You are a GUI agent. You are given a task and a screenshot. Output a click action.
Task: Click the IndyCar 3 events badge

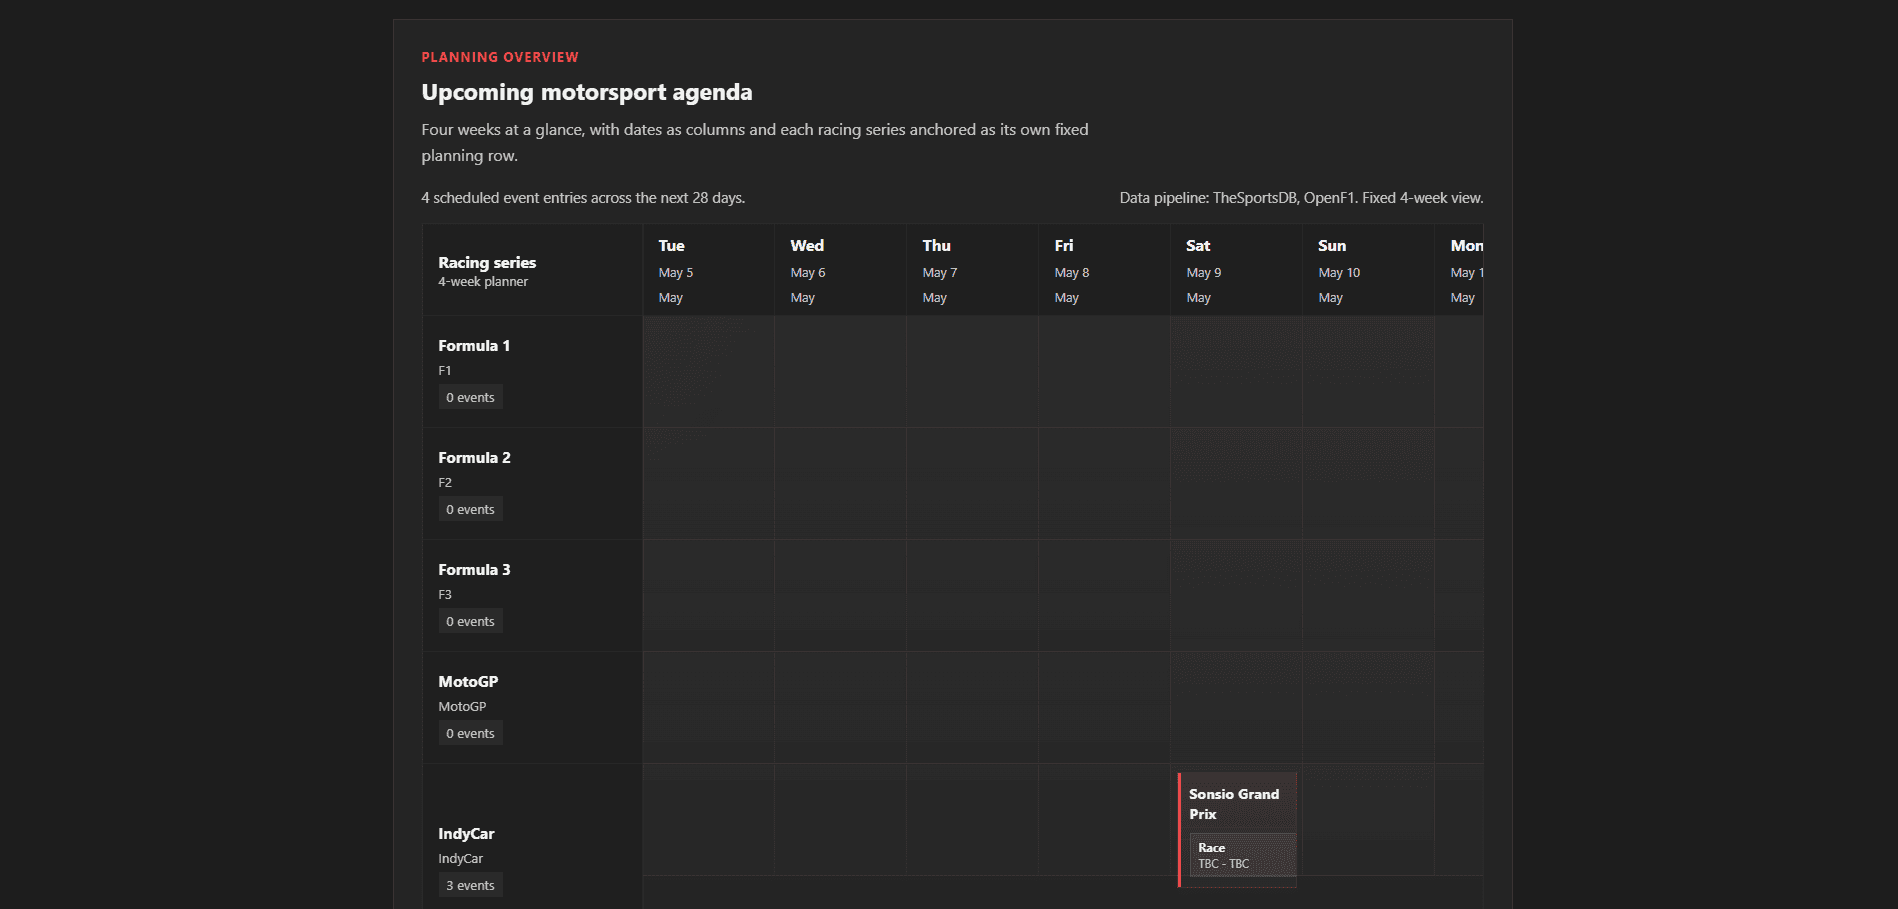pos(470,885)
